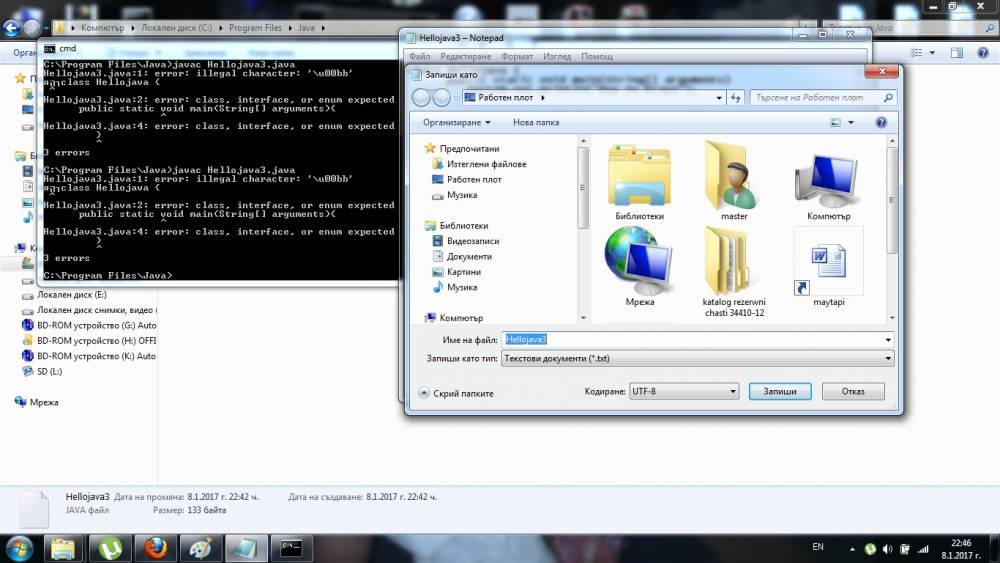Click the Program Files breadcrumb in Explorer
Image resolution: width=1000 pixels, height=563 pixels.
(x=255, y=28)
